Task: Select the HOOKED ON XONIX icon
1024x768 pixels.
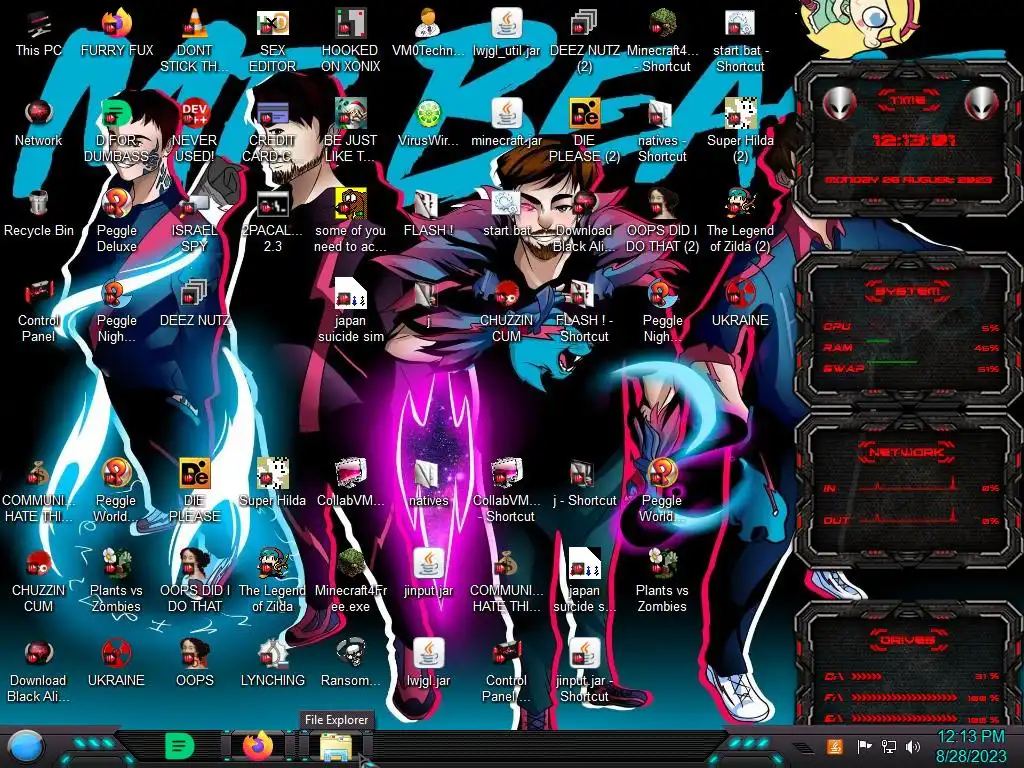Action: click(x=350, y=42)
